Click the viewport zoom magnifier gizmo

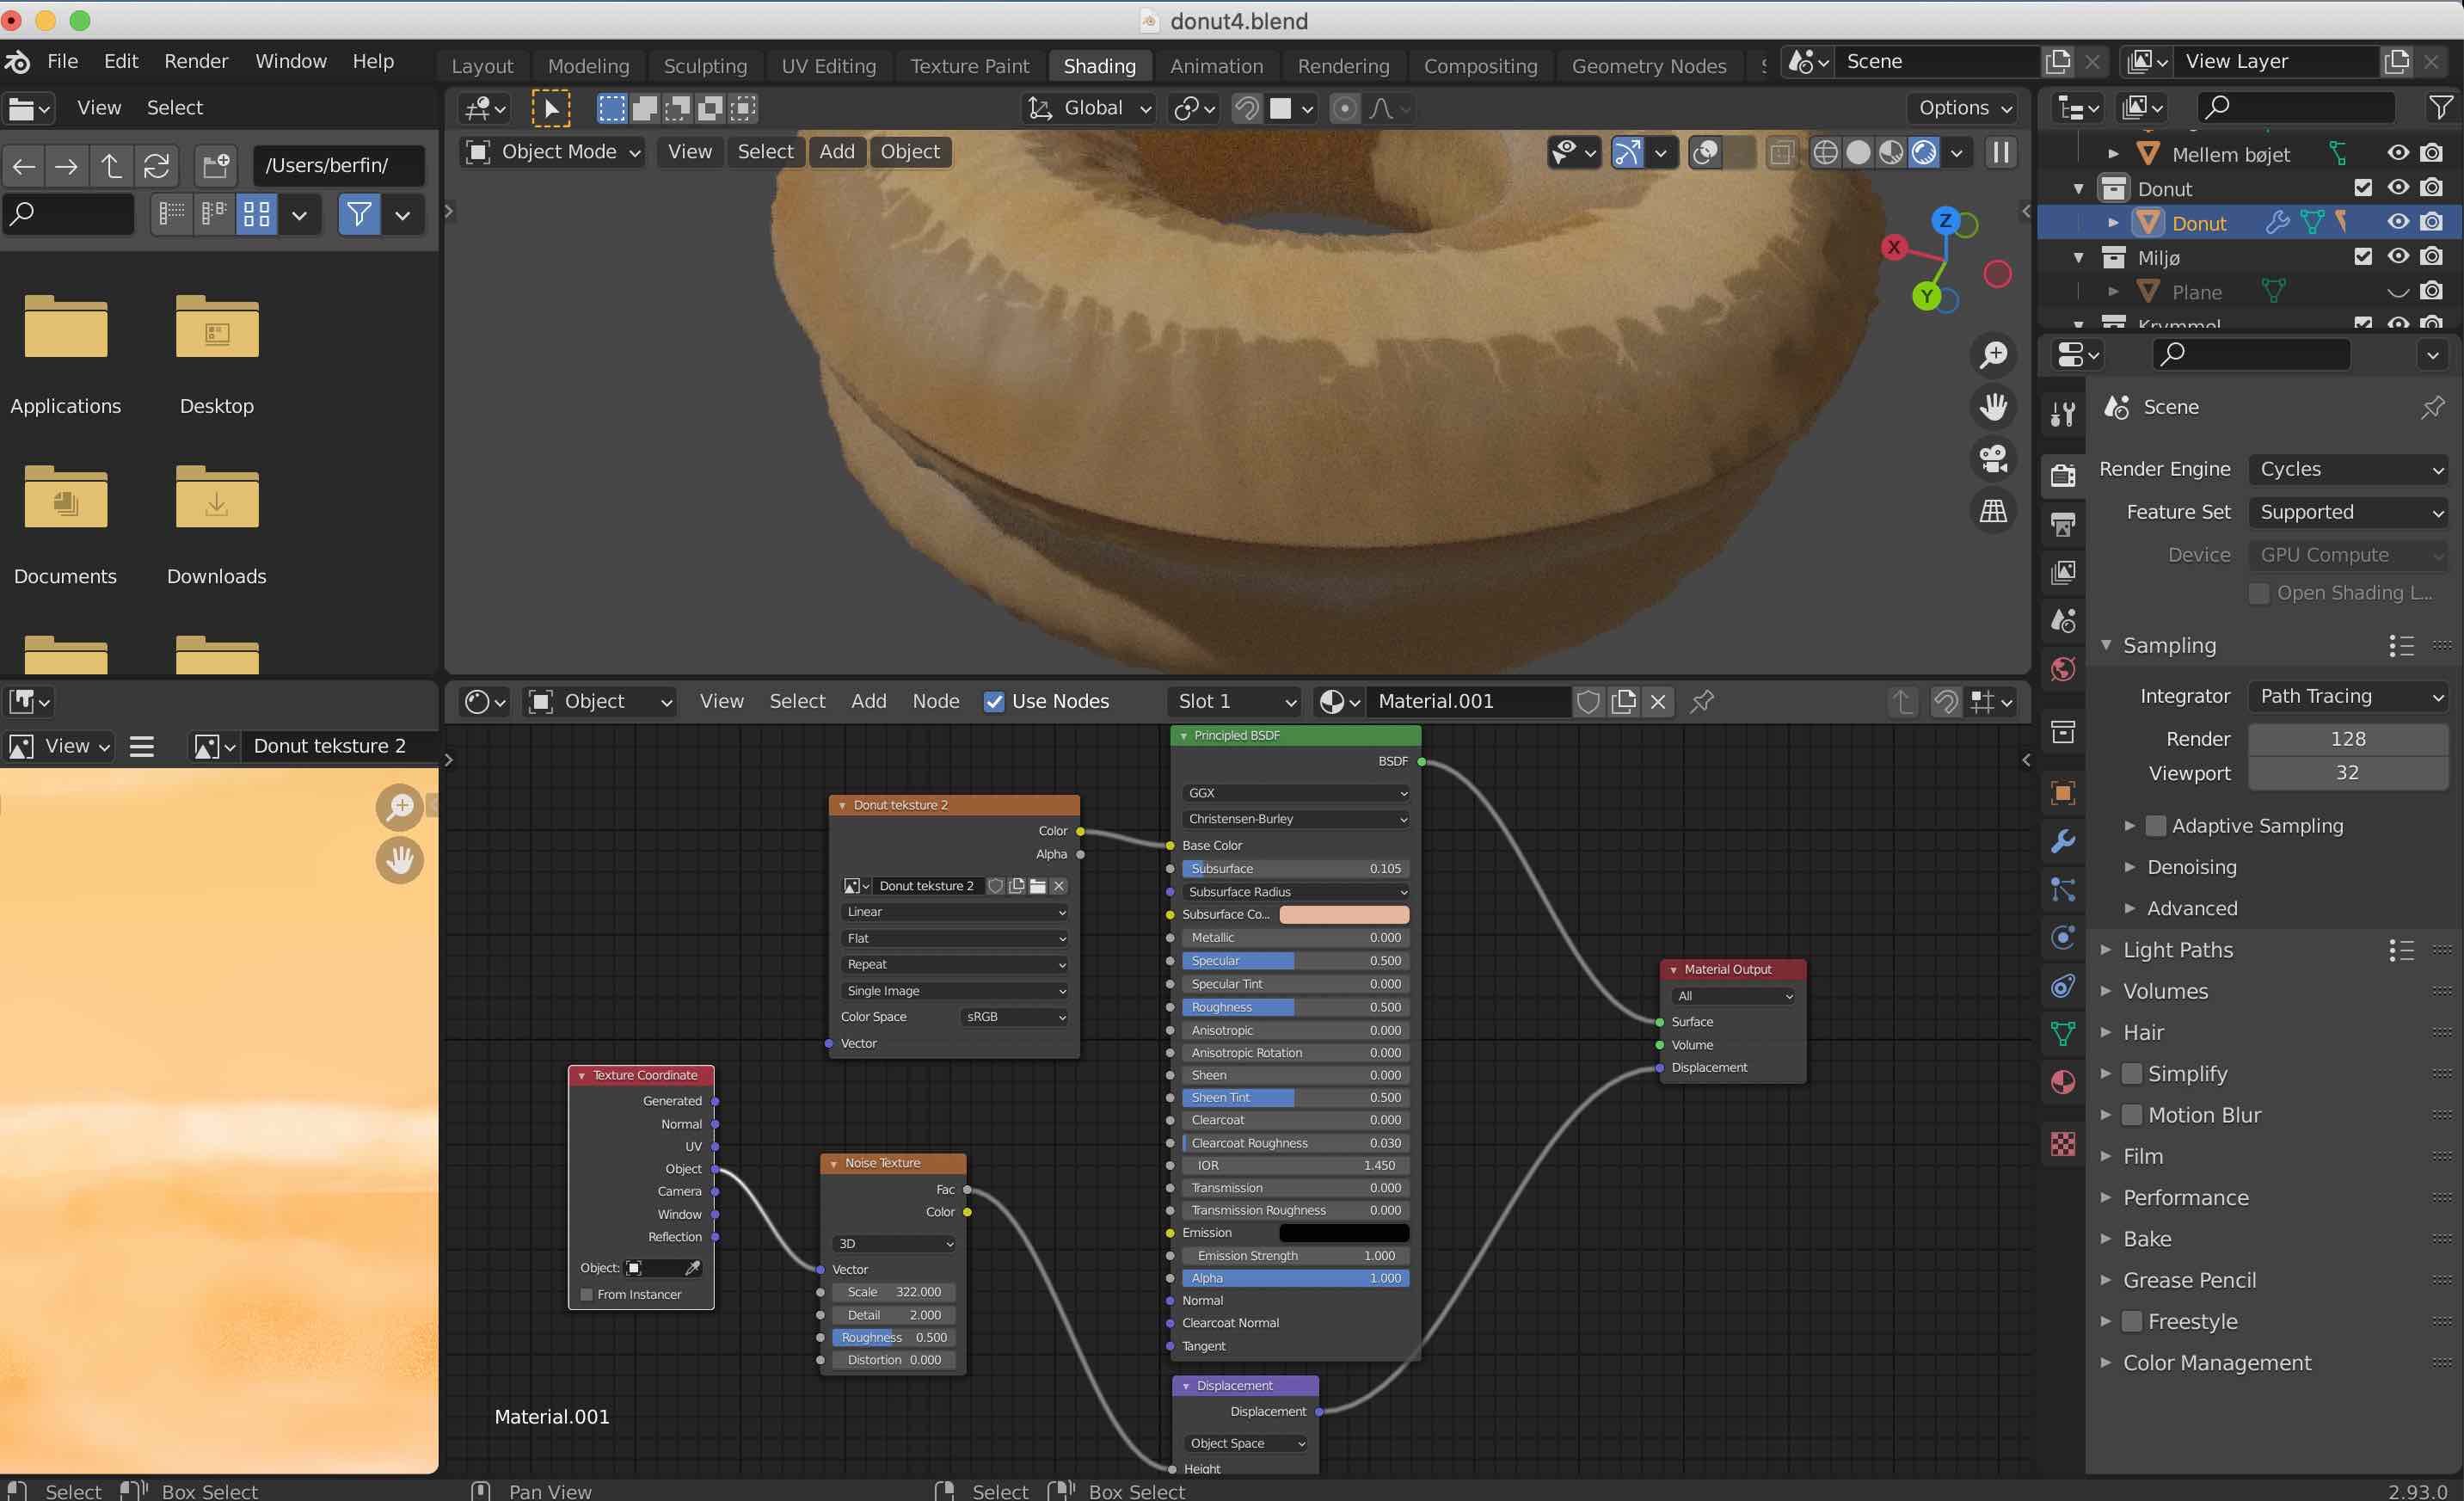[x=1993, y=354]
